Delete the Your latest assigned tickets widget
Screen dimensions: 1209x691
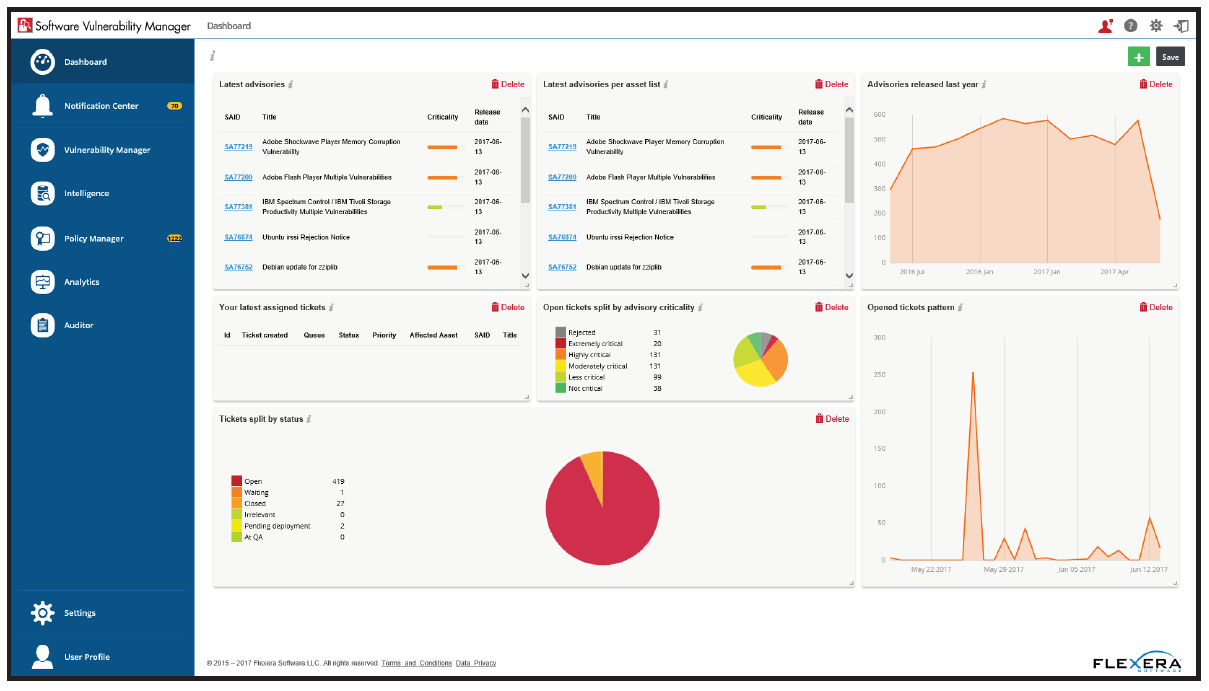coord(508,308)
